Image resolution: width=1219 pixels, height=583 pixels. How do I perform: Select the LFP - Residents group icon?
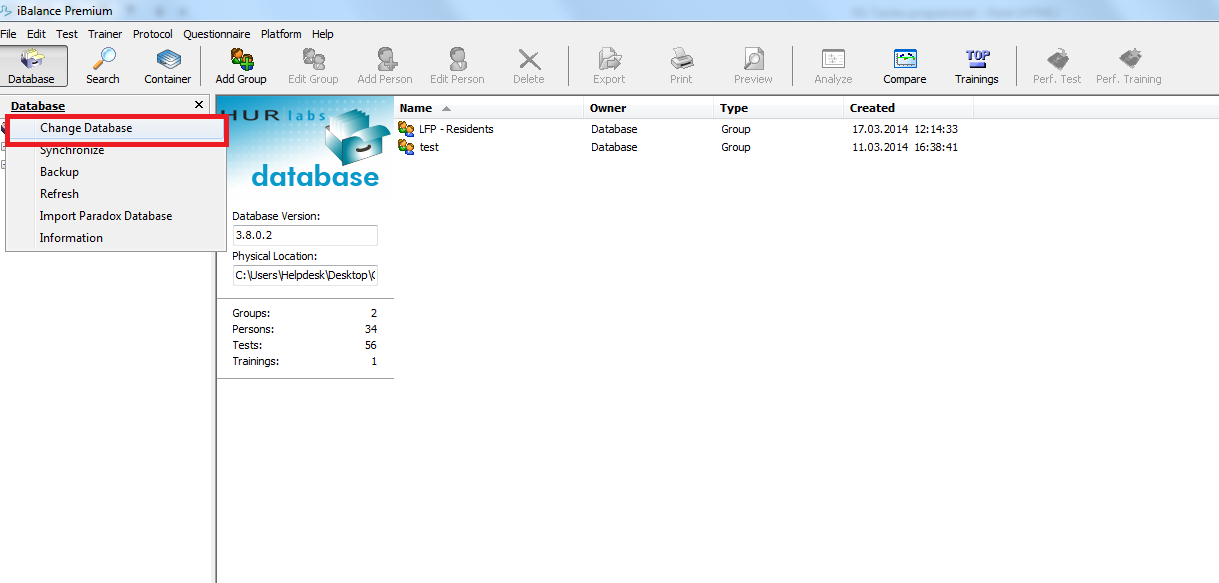406,129
